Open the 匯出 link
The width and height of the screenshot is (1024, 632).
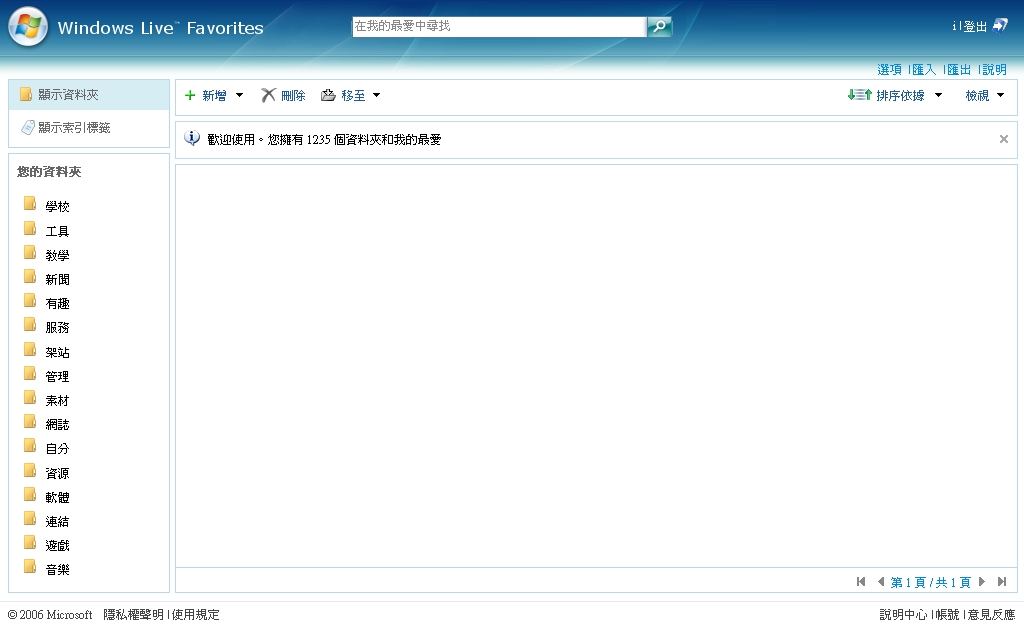[959, 69]
